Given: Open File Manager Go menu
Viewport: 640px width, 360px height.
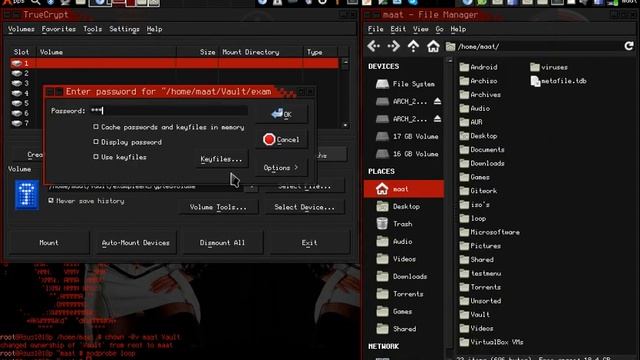Looking at the screenshot, I should coord(439,29).
